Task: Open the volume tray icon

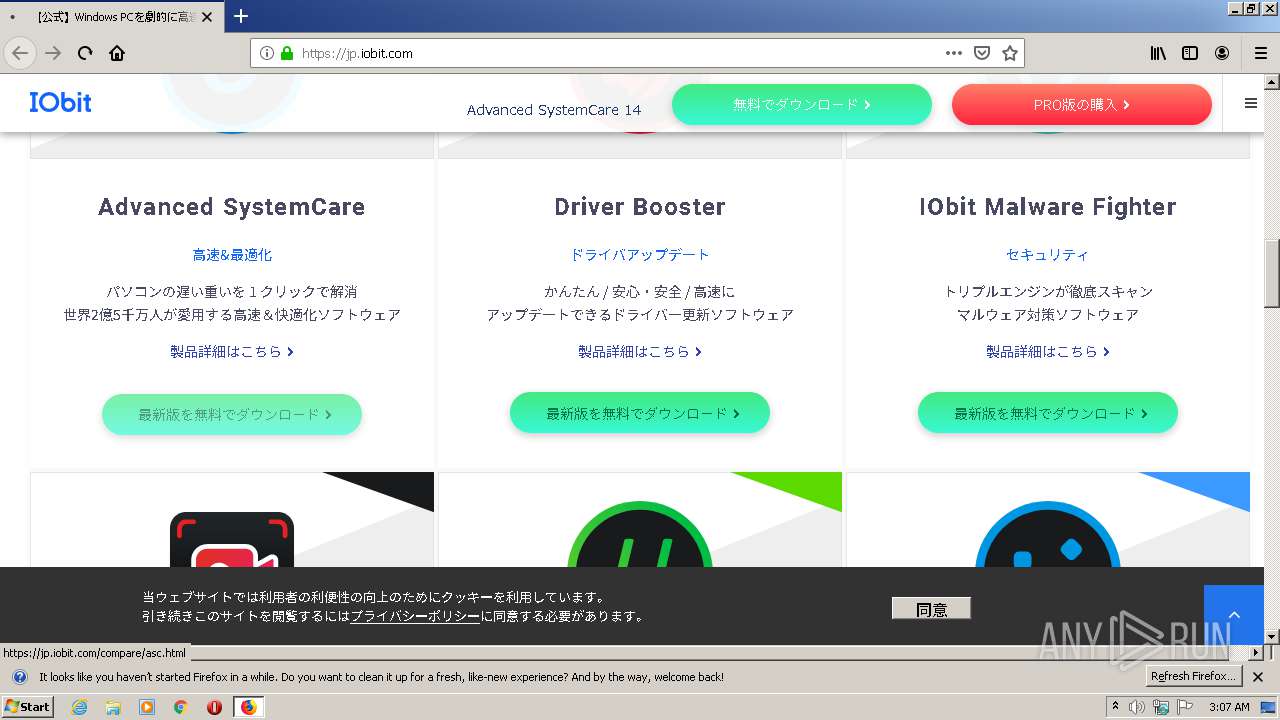Action: coord(1137,707)
